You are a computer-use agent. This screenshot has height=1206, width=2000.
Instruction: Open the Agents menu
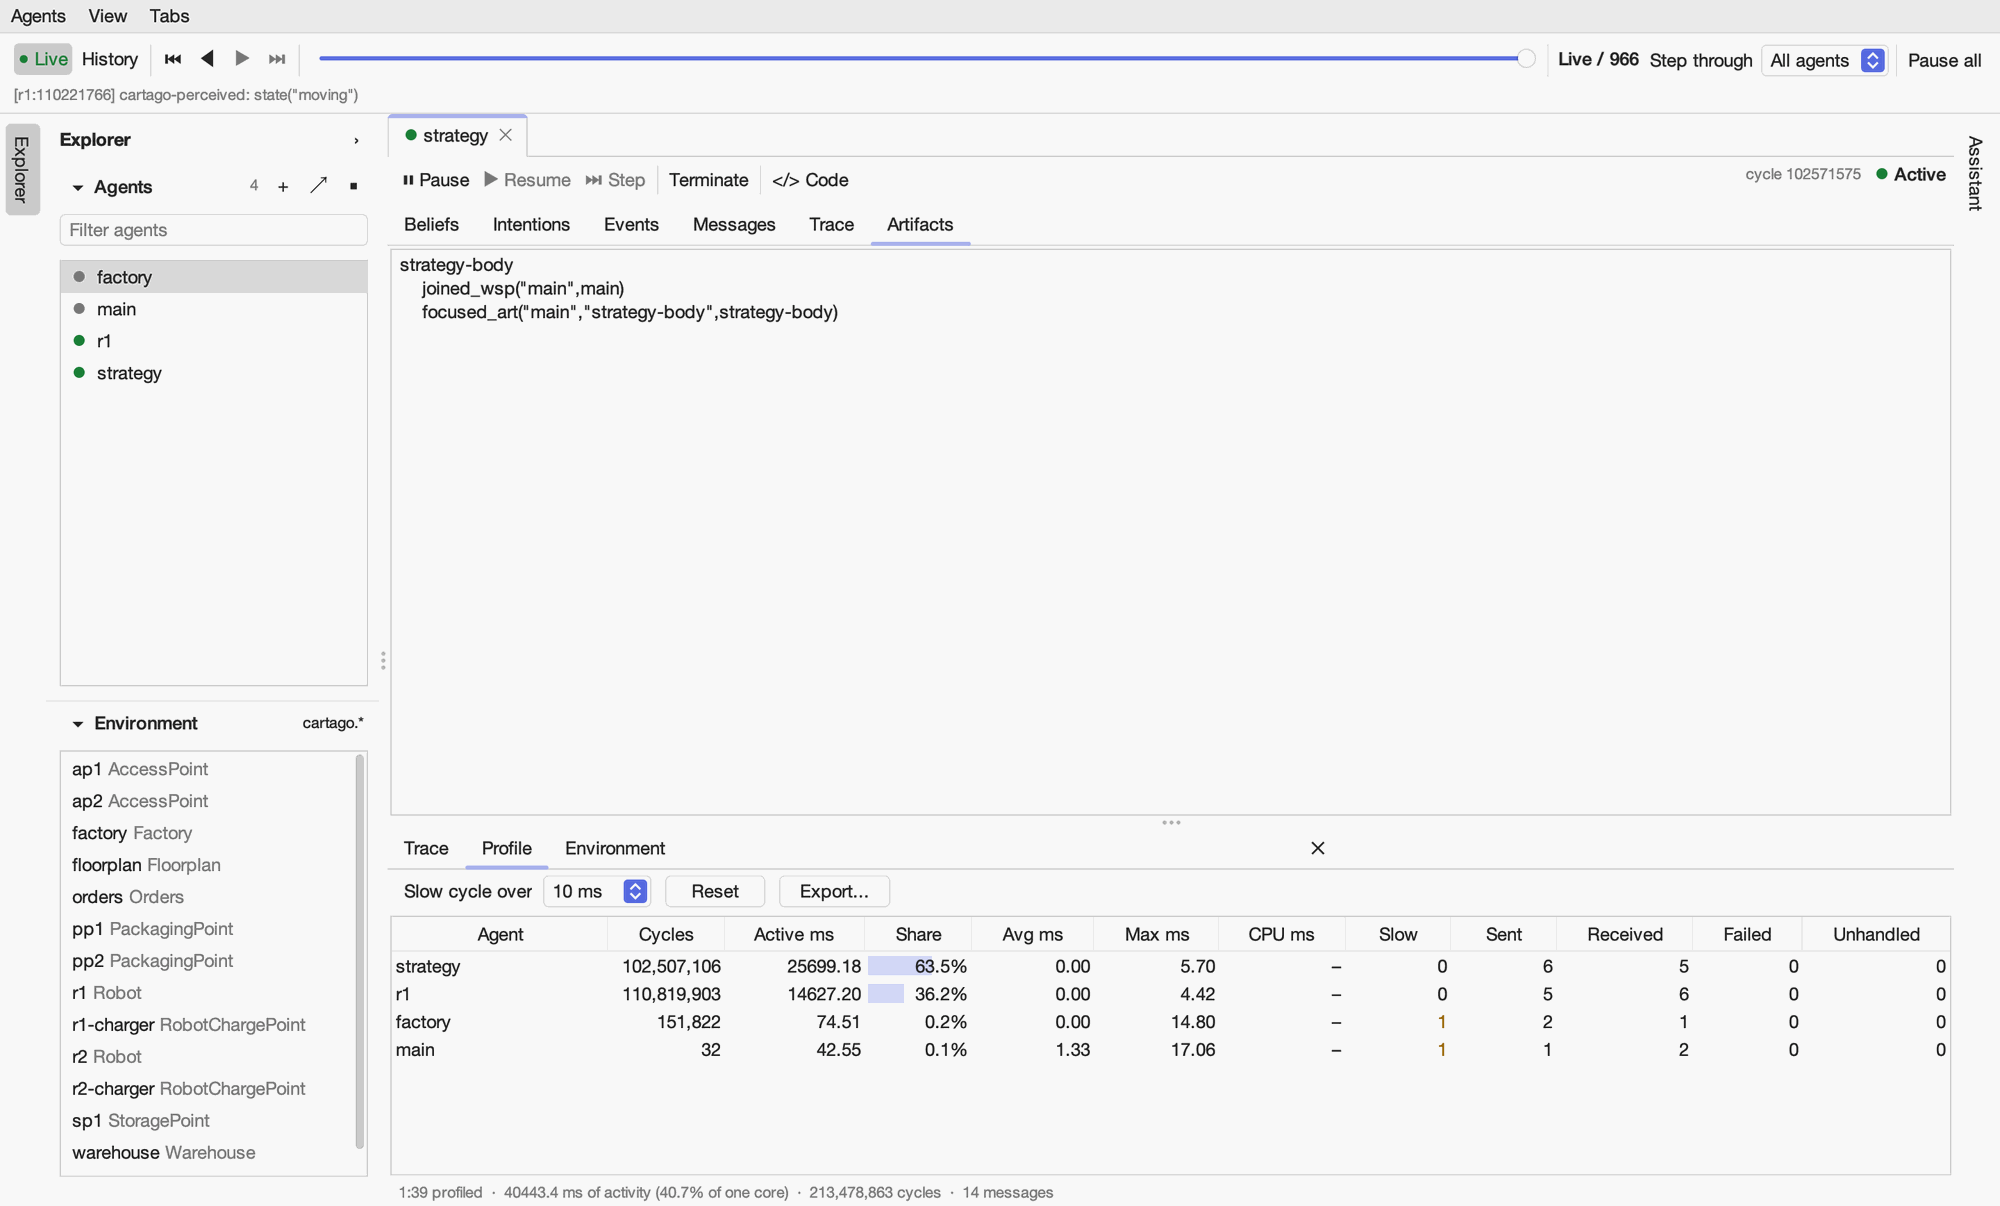click(x=38, y=16)
